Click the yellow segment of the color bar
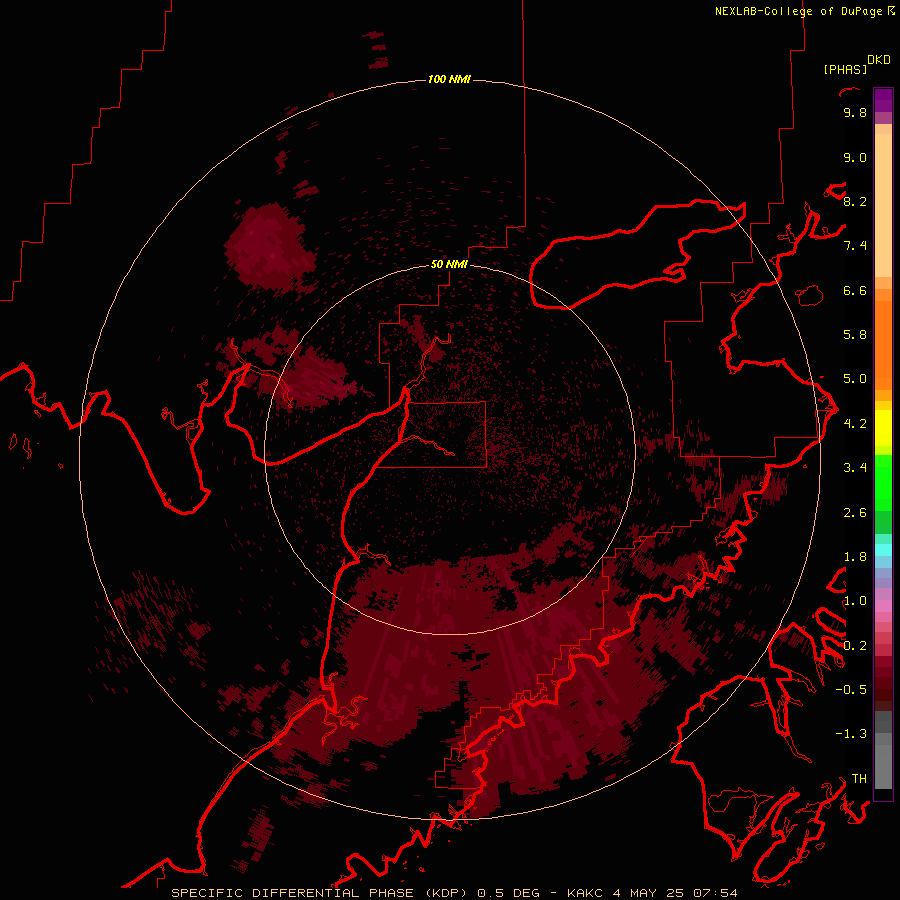This screenshot has height=900, width=900. (x=883, y=428)
